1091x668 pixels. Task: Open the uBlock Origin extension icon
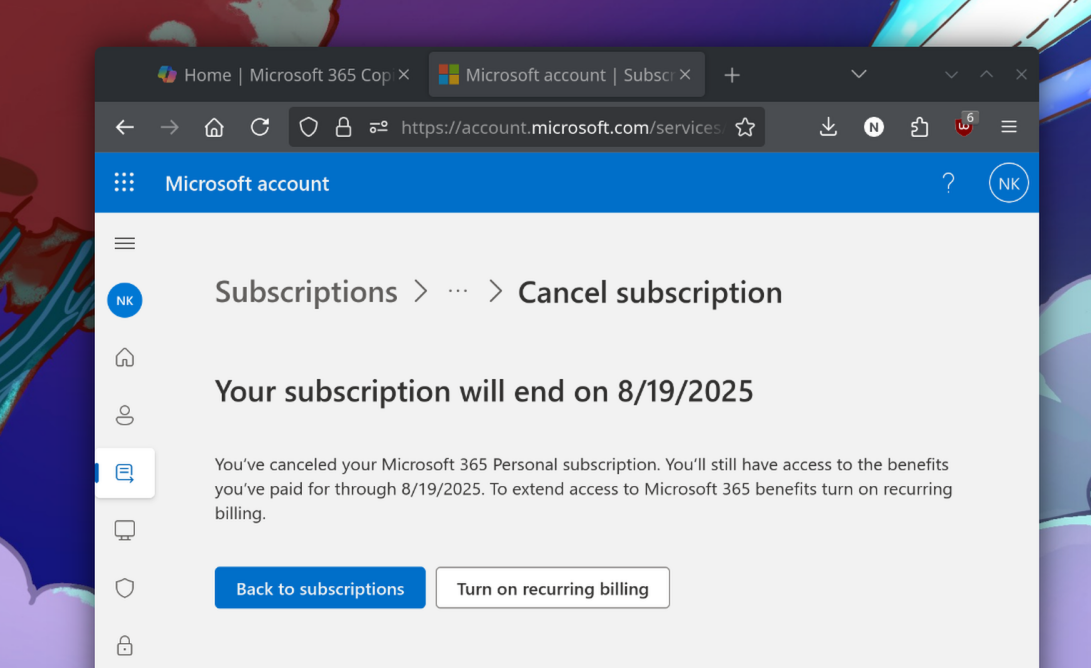coord(964,127)
